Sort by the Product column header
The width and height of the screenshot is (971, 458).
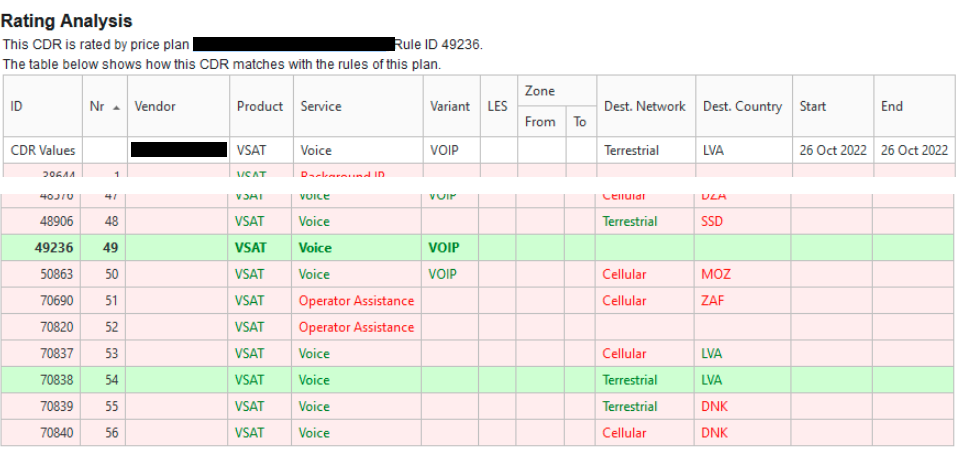click(259, 106)
